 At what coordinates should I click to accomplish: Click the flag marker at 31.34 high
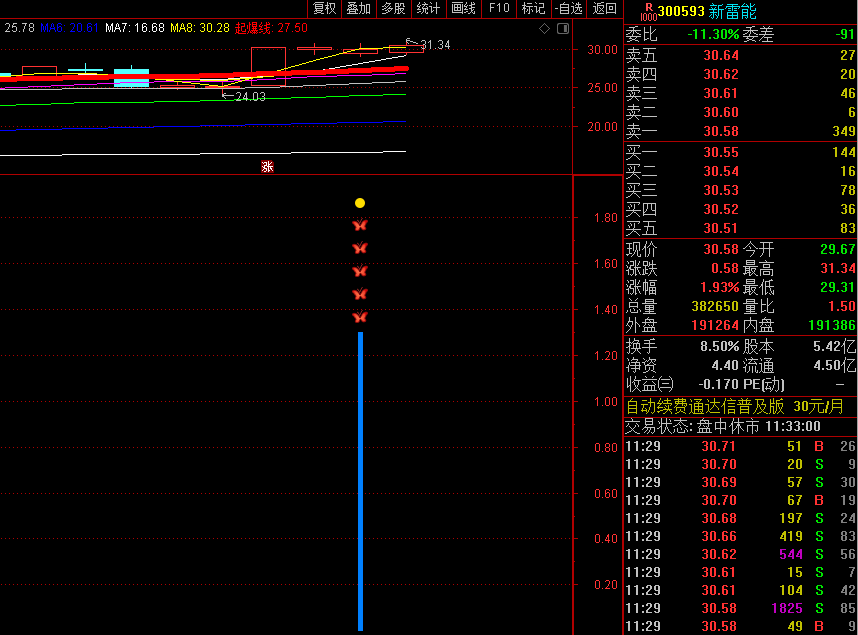pyautogui.click(x=408, y=41)
